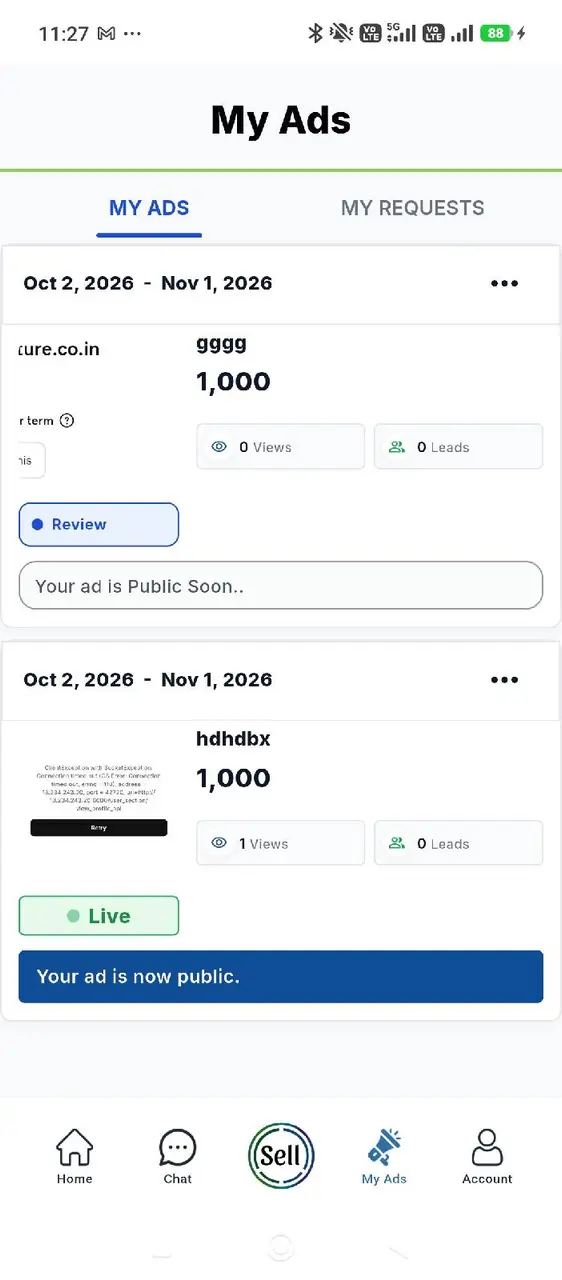Tap the 'Your ad is Public Soon..' field

281,586
